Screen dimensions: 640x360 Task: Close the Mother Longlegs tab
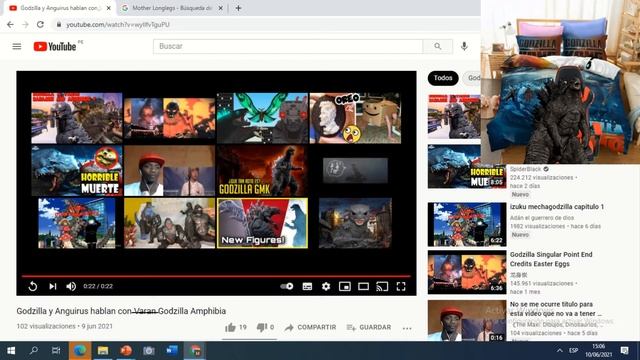point(220,8)
